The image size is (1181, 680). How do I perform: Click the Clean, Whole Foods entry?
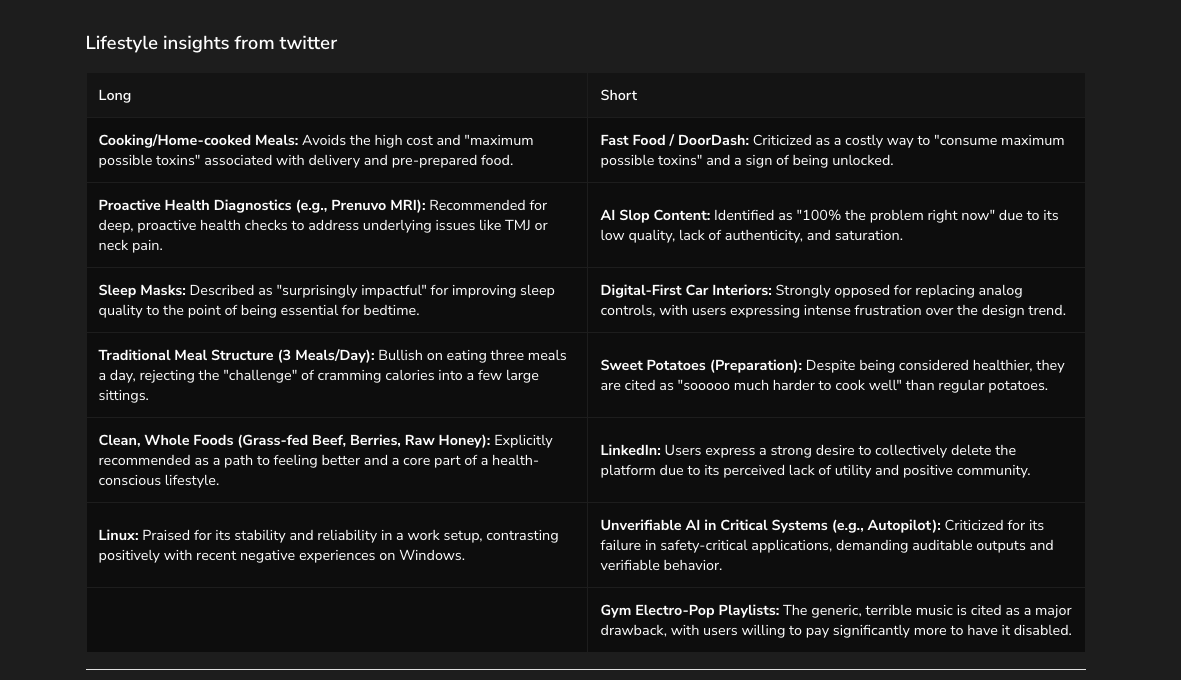pyautogui.click(x=294, y=440)
